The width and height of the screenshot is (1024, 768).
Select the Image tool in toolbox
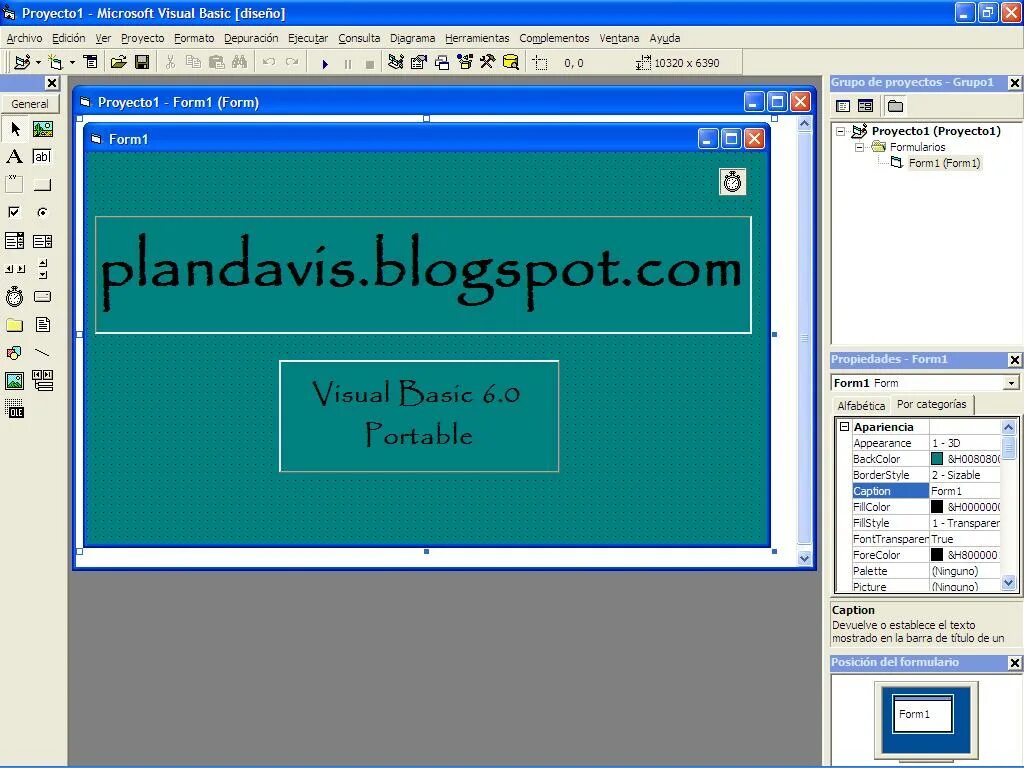15,380
